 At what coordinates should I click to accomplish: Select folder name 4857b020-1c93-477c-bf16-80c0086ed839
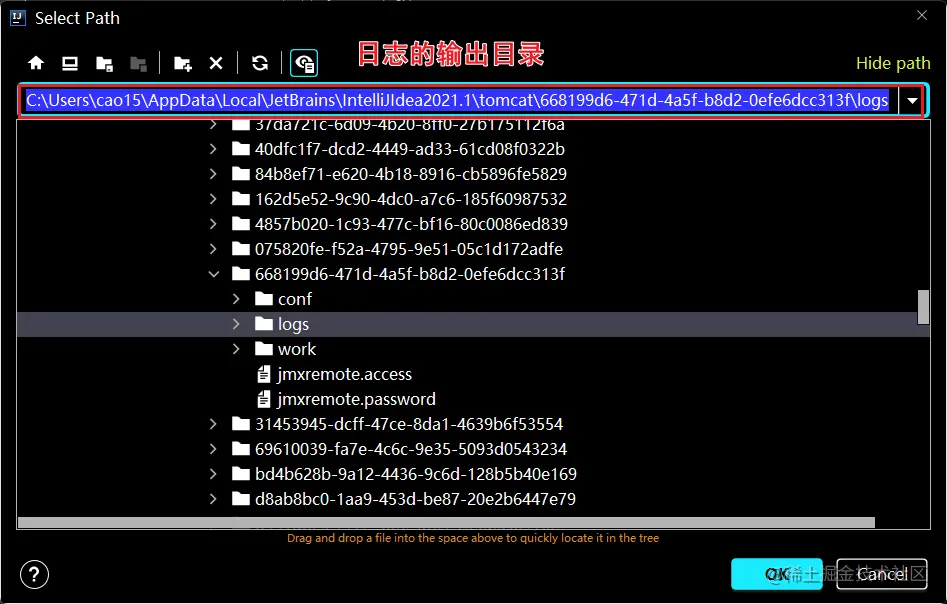[411, 224]
